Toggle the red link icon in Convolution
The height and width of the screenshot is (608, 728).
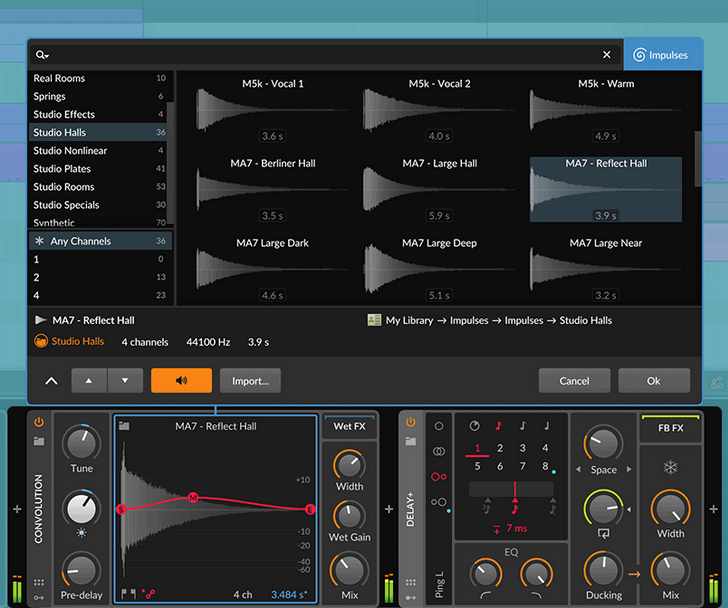click(x=150, y=594)
